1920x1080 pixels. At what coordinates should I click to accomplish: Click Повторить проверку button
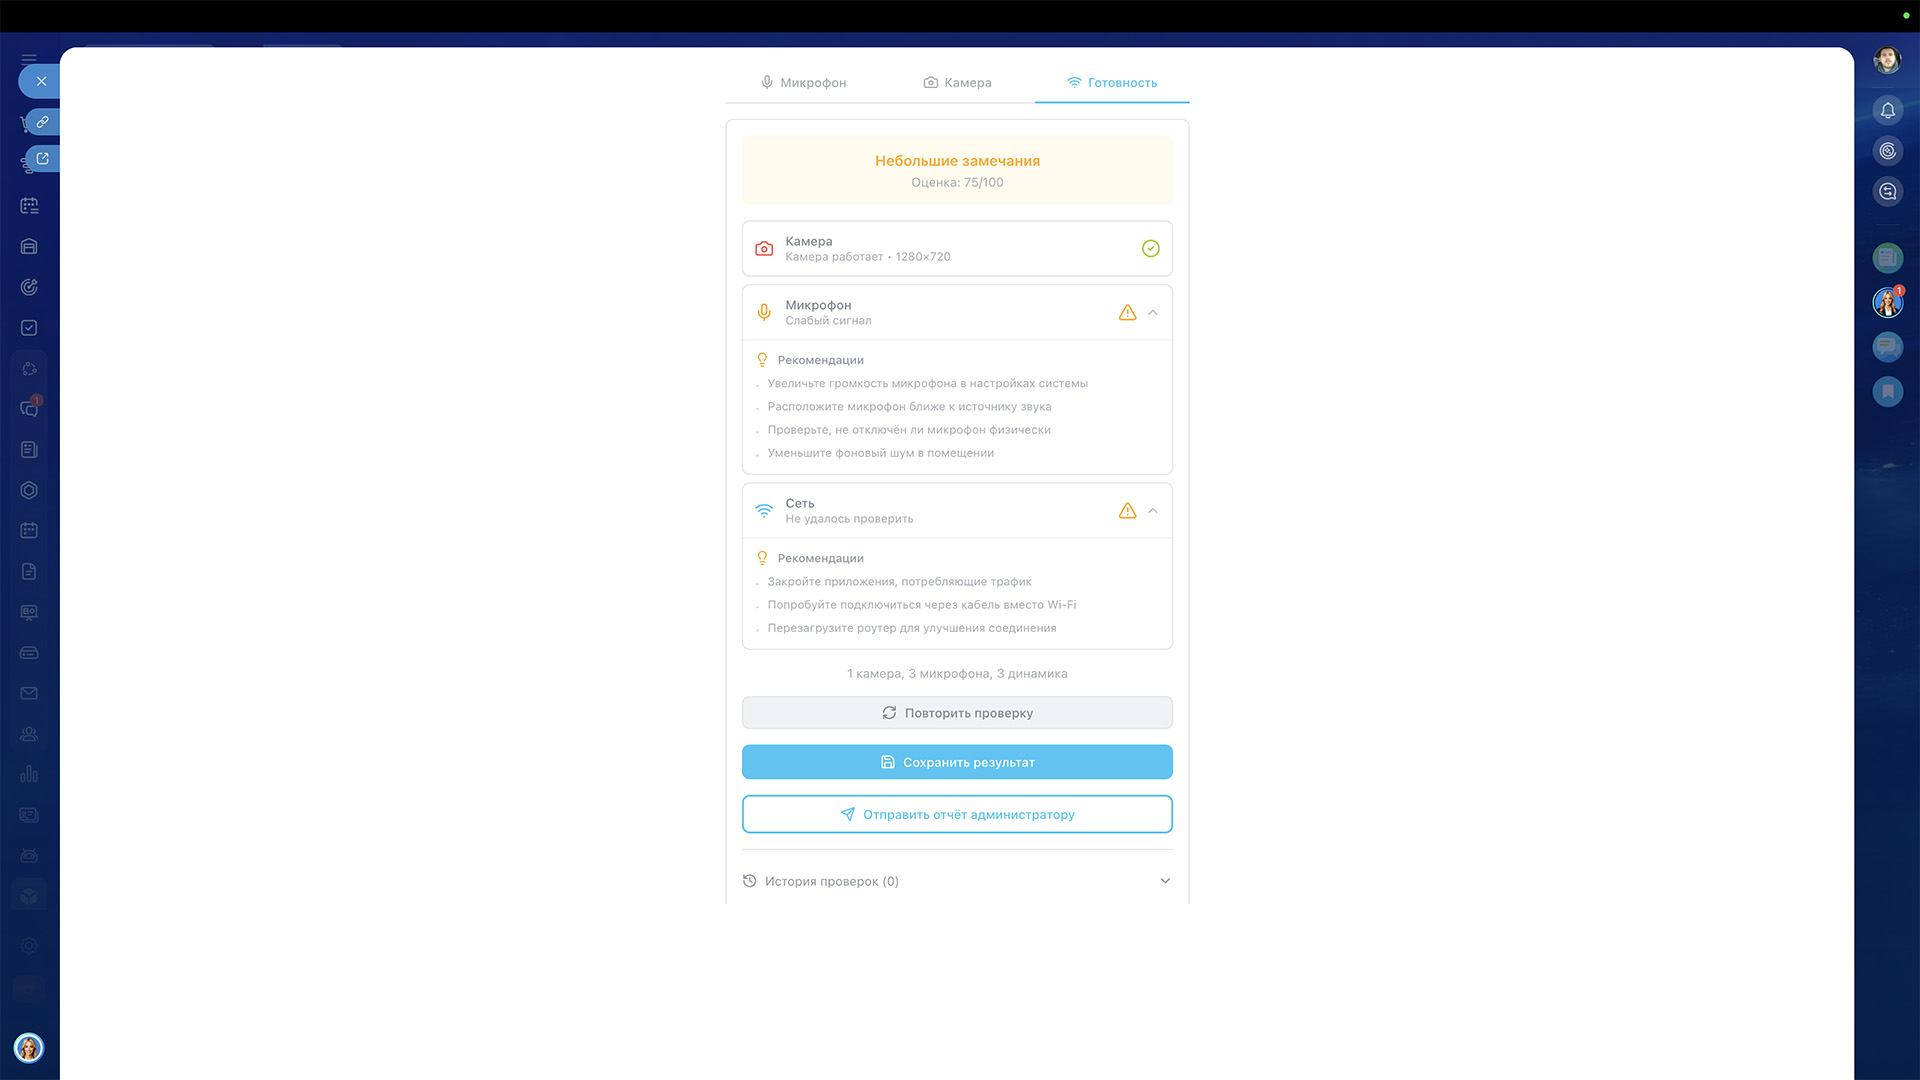coord(957,713)
